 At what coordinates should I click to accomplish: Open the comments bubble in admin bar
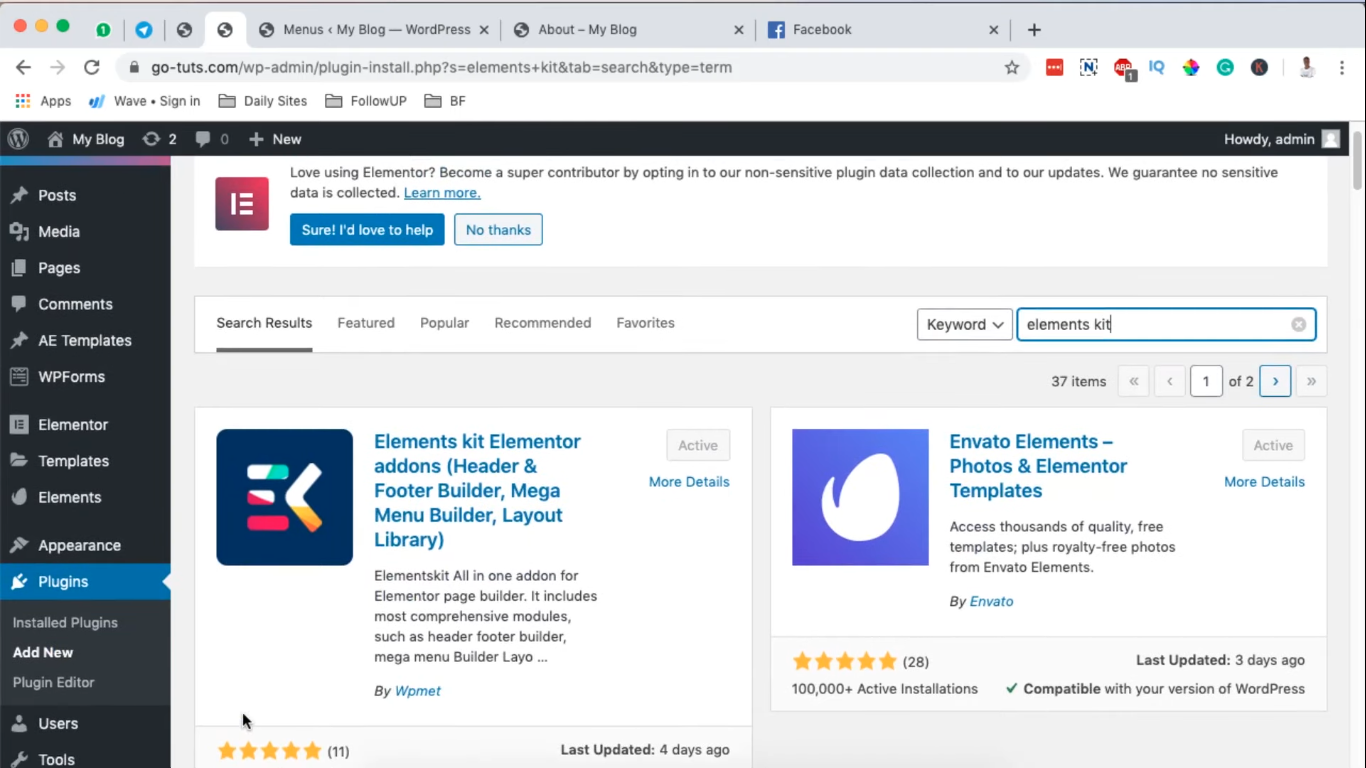pos(212,139)
